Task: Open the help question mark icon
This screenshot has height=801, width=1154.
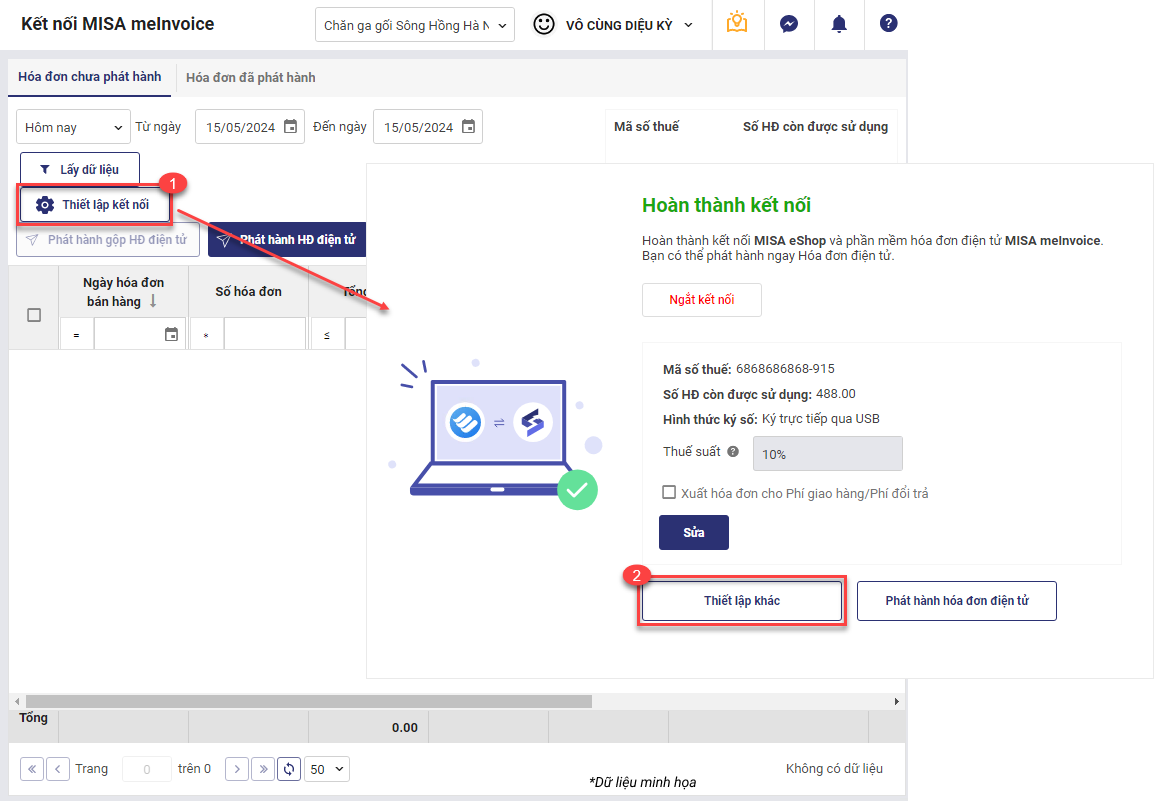Action: point(888,24)
